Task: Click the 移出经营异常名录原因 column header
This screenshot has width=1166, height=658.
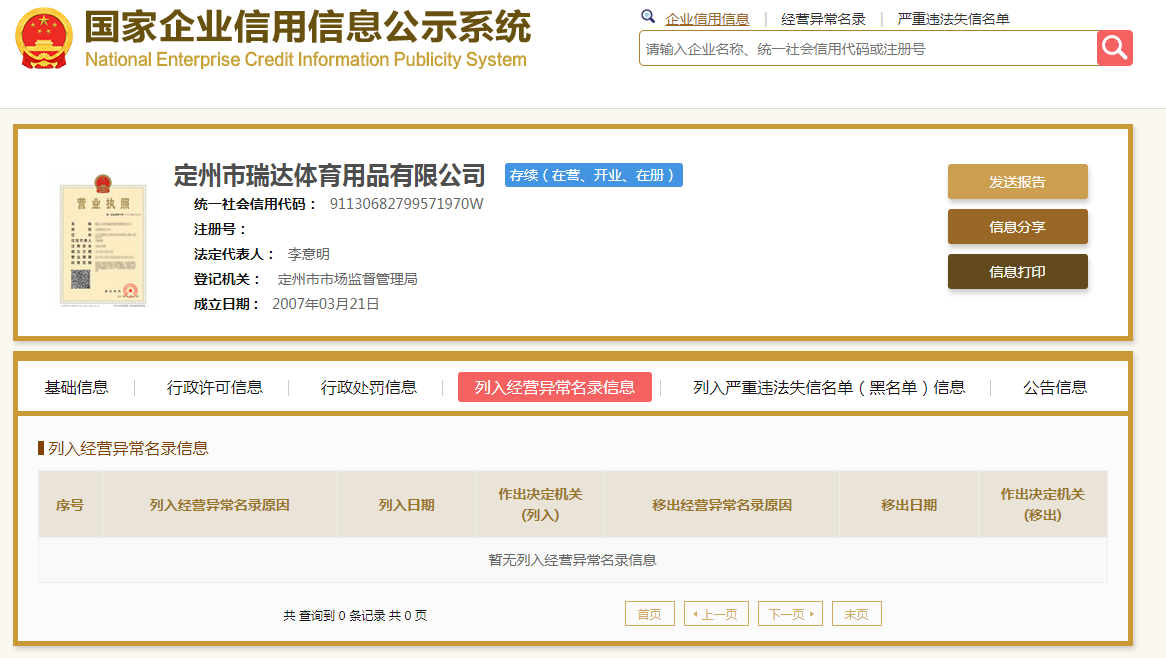Action: [722, 505]
